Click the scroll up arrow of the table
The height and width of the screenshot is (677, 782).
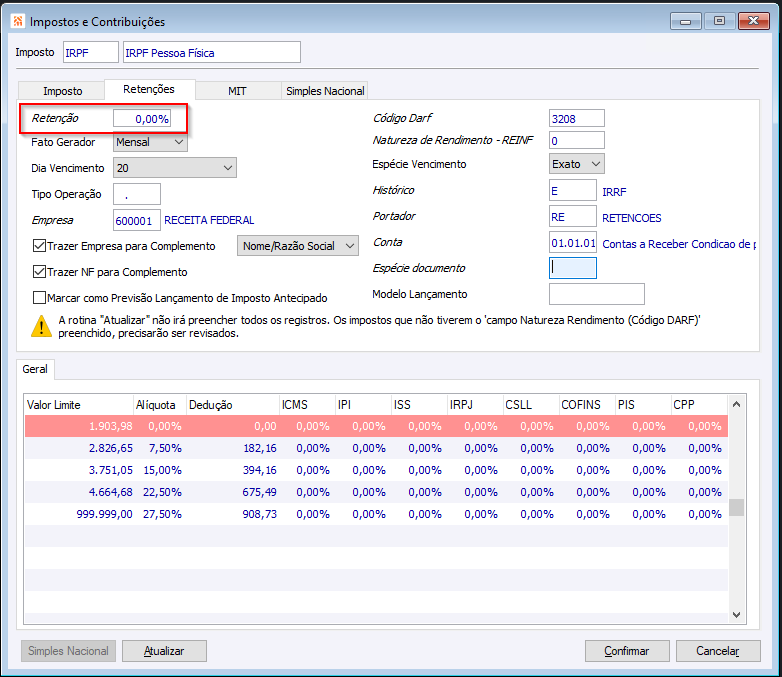click(x=737, y=404)
